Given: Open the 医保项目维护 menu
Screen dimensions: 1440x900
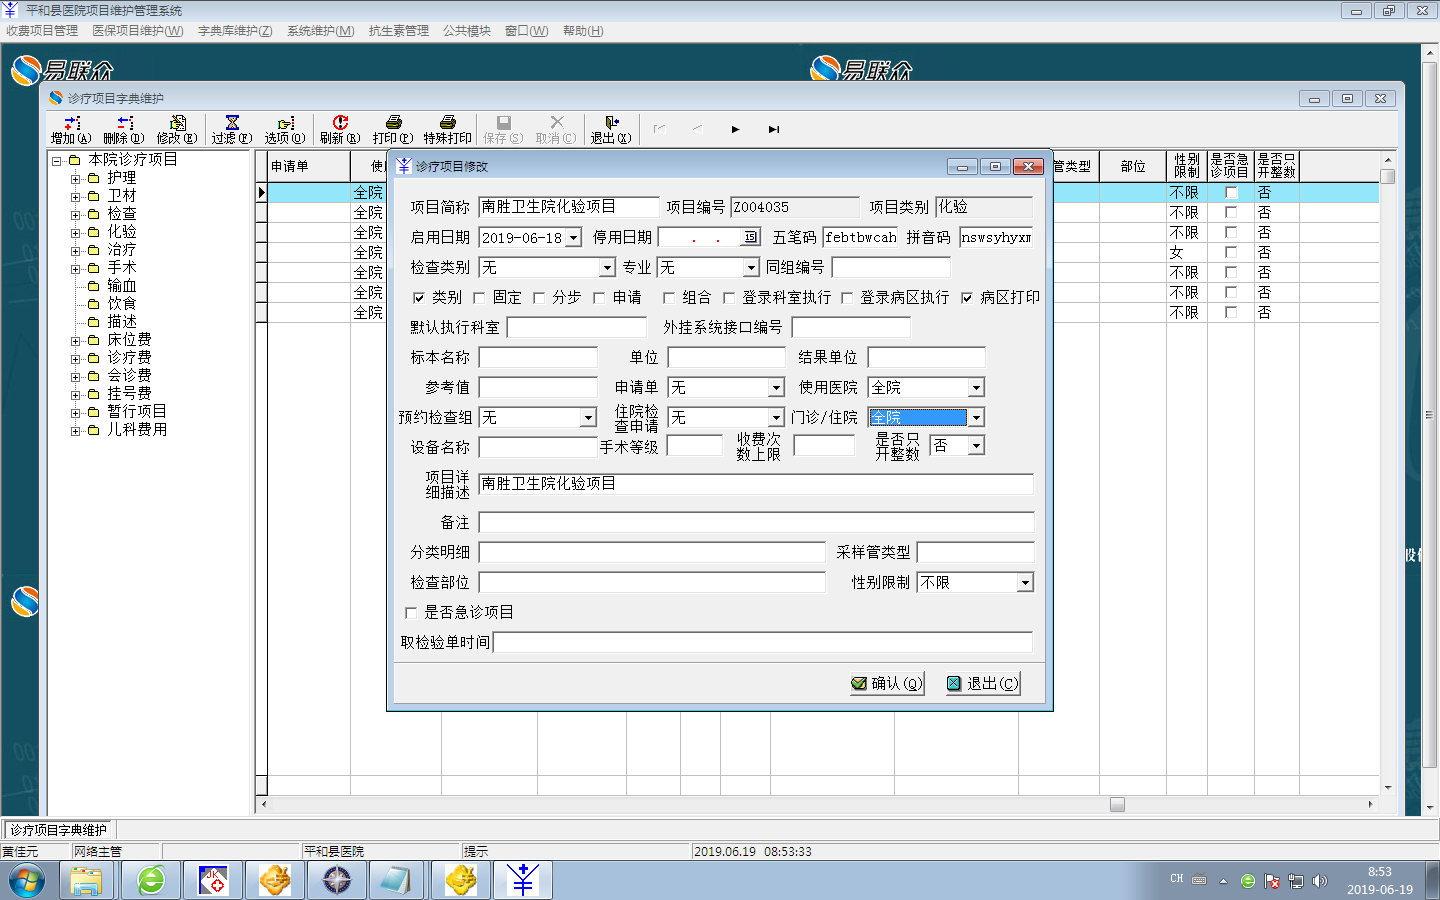Looking at the screenshot, I should [x=138, y=31].
